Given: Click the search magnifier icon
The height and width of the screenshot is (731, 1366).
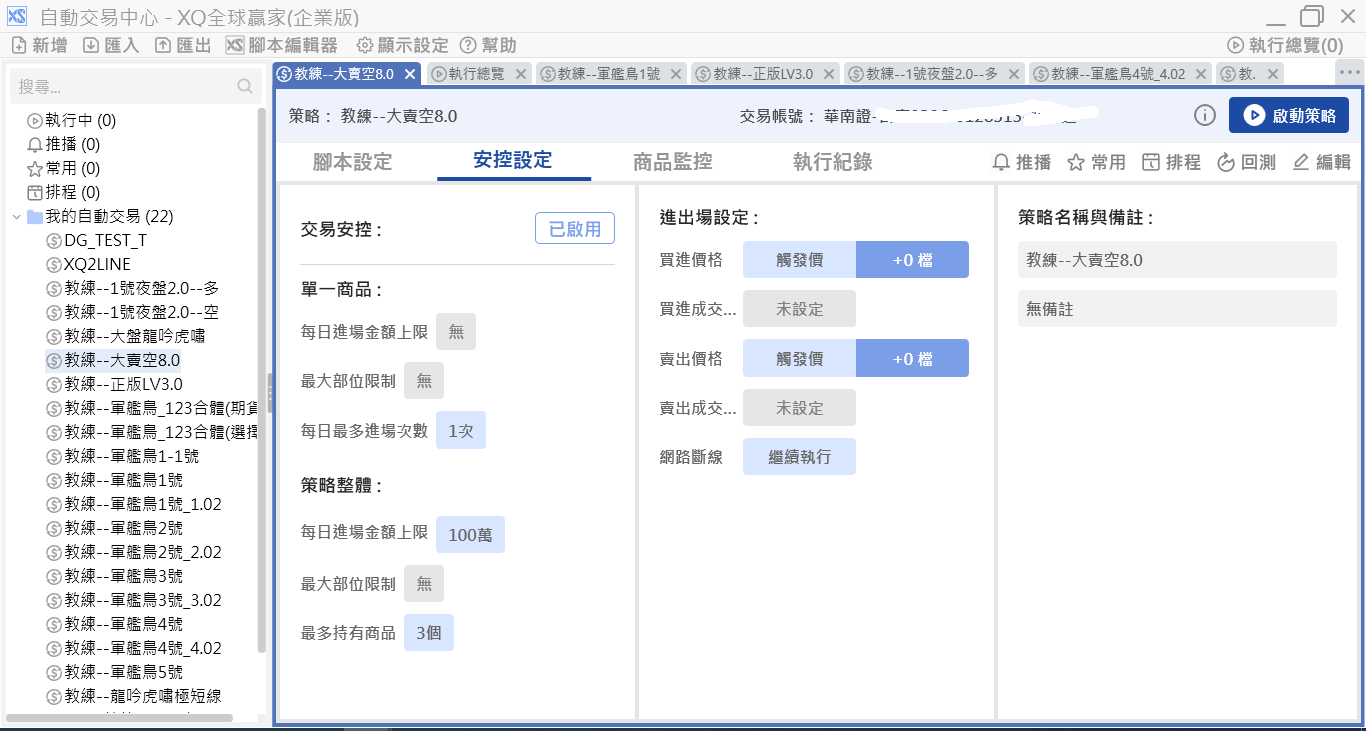Looking at the screenshot, I should tap(245, 87).
